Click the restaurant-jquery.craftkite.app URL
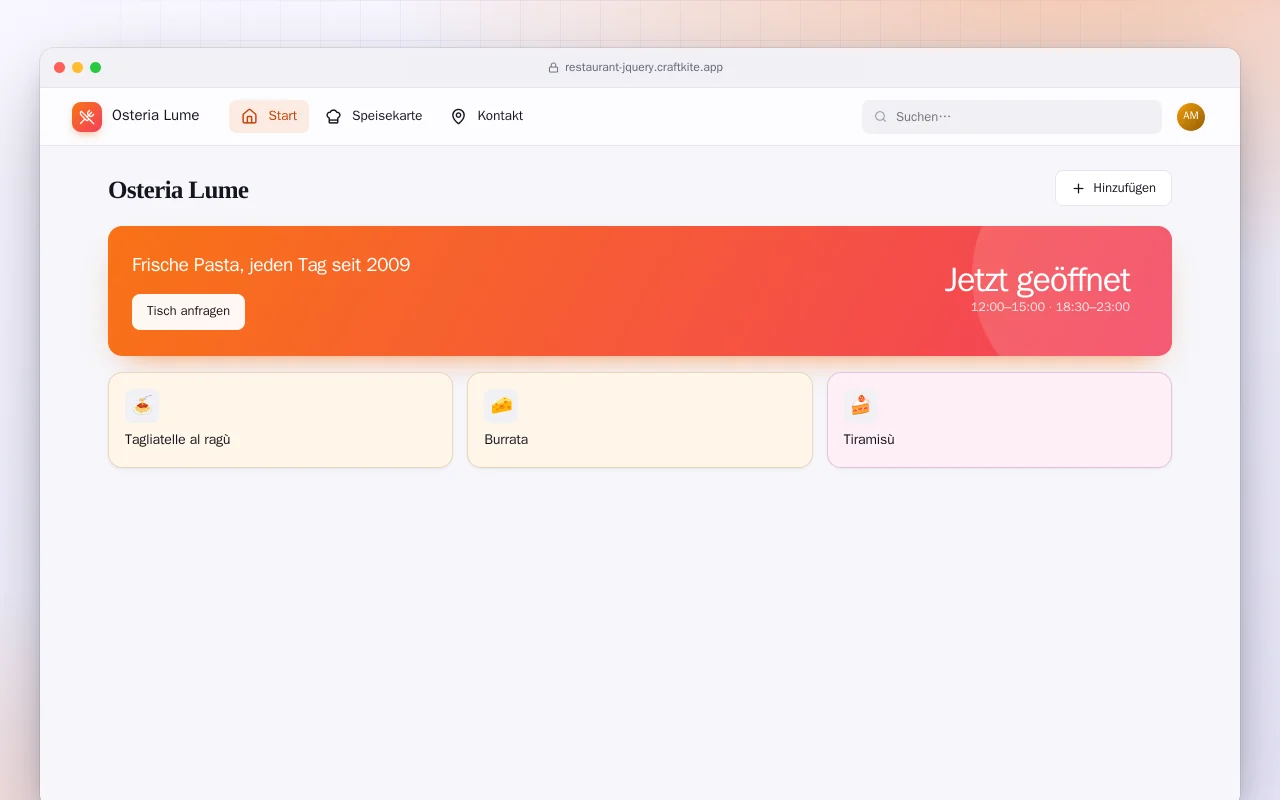1280x800 pixels. click(x=644, y=68)
